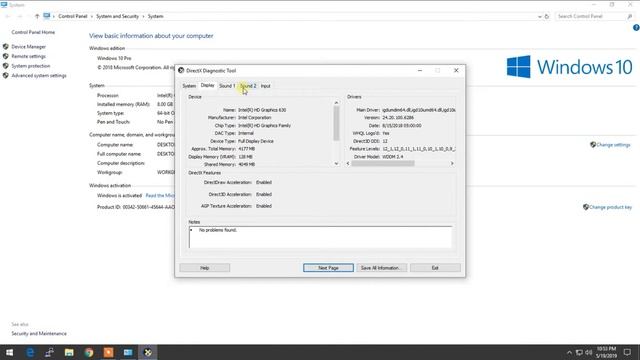
Task: Go to Control Panel Home
Action: pos(33,32)
